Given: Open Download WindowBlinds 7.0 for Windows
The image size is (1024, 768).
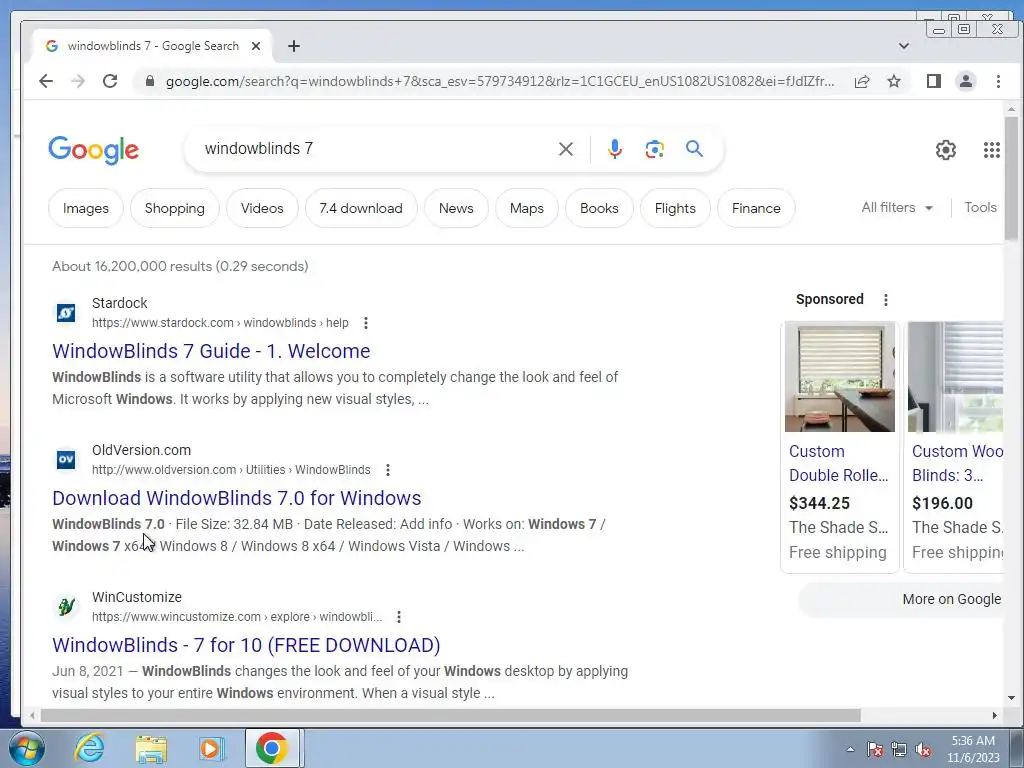Looking at the screenshot, I should (236, 498).
